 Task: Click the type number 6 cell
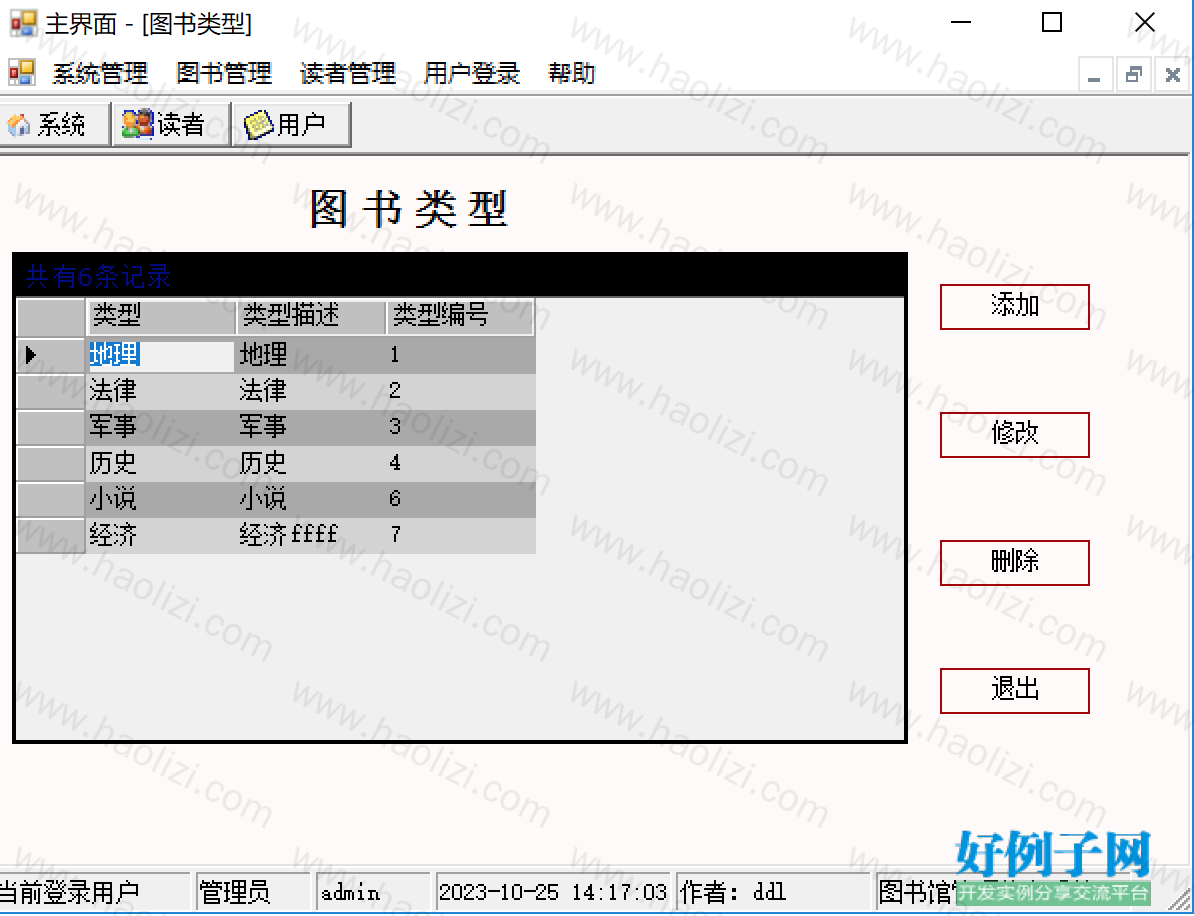click(460, 499)
